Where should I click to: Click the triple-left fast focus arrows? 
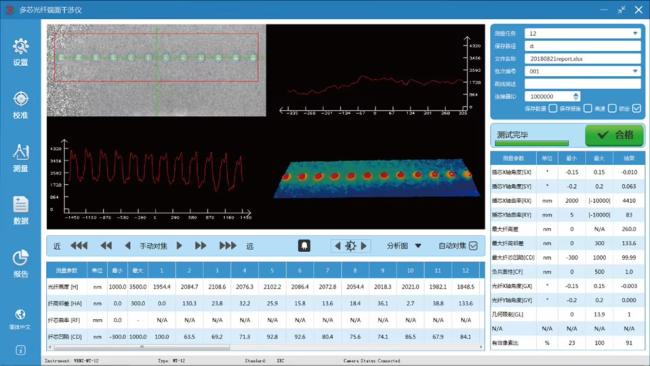click(x=79, y=246)
